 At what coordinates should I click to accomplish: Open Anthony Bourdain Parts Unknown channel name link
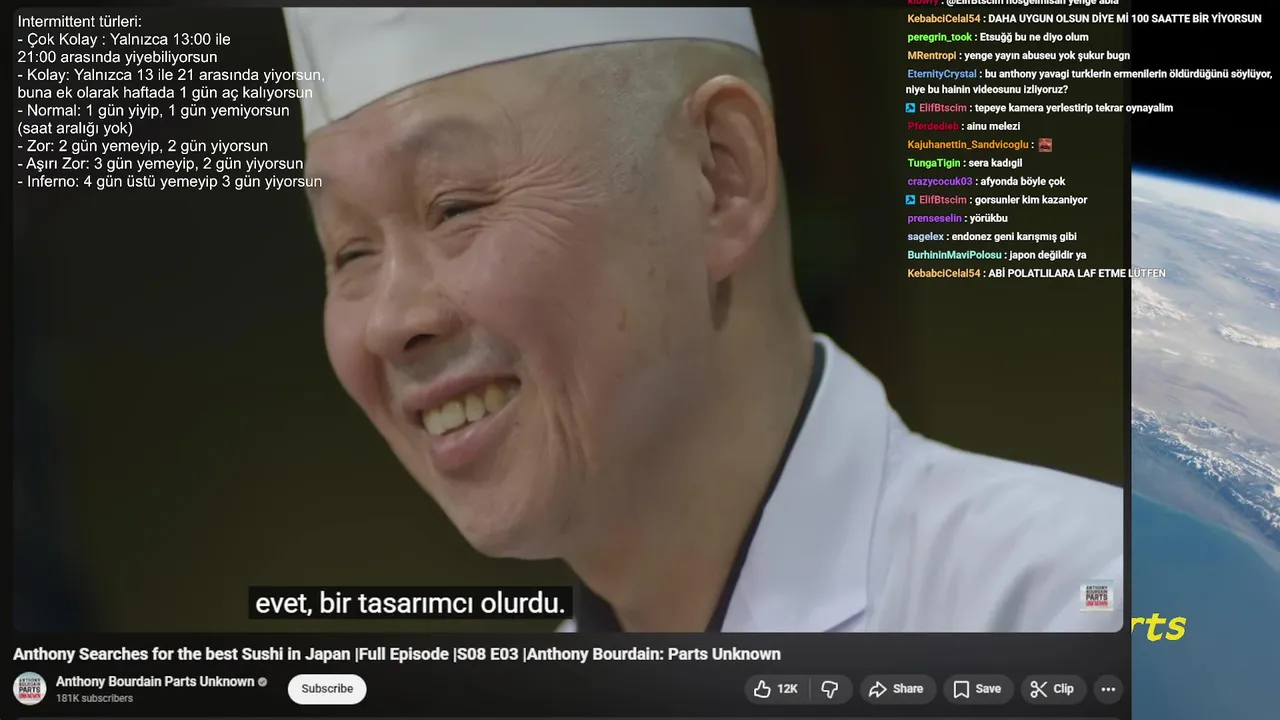coord(155,681)
